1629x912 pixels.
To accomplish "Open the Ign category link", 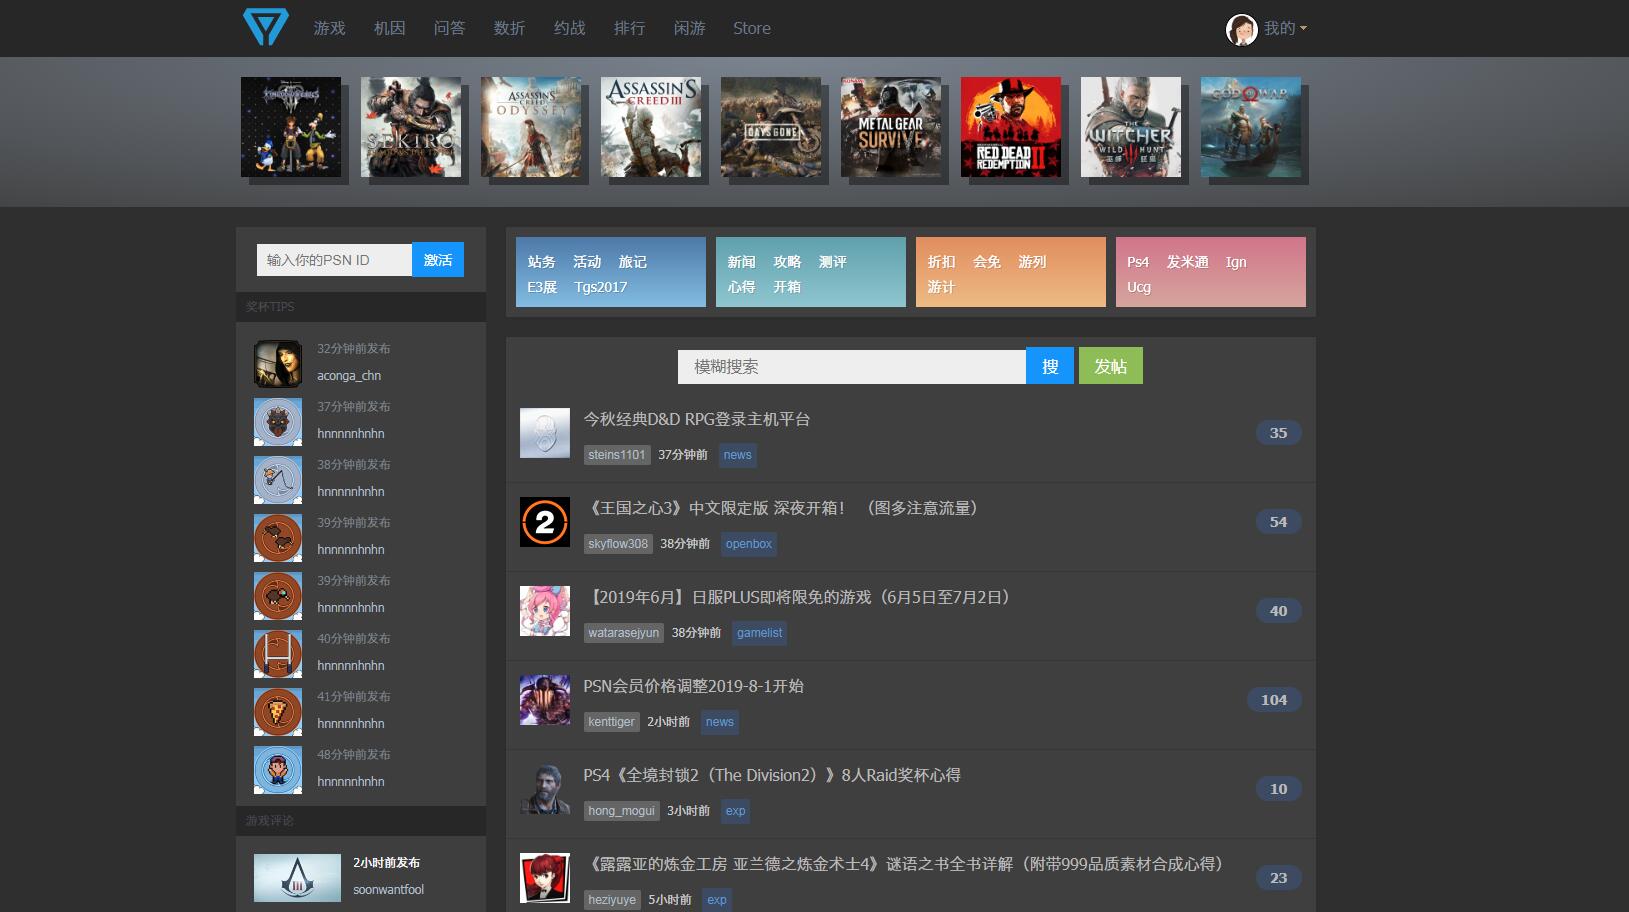I will pos(1236,262).
